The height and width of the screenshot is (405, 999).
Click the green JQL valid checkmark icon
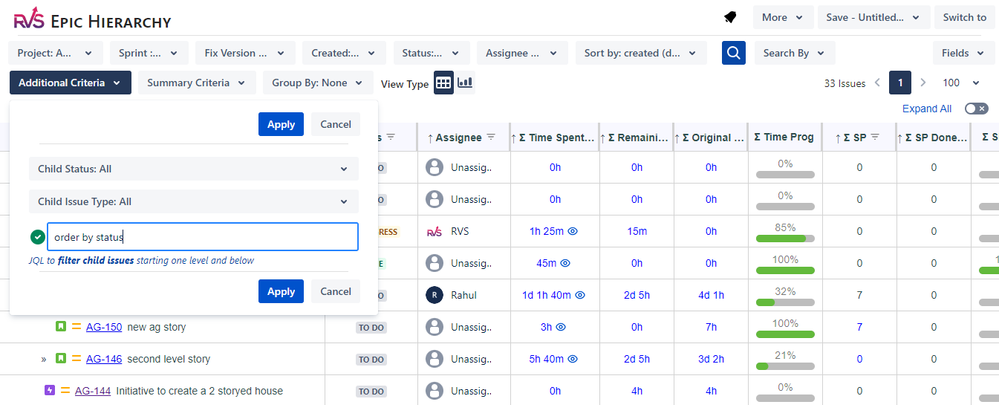[x=38, y=237]
